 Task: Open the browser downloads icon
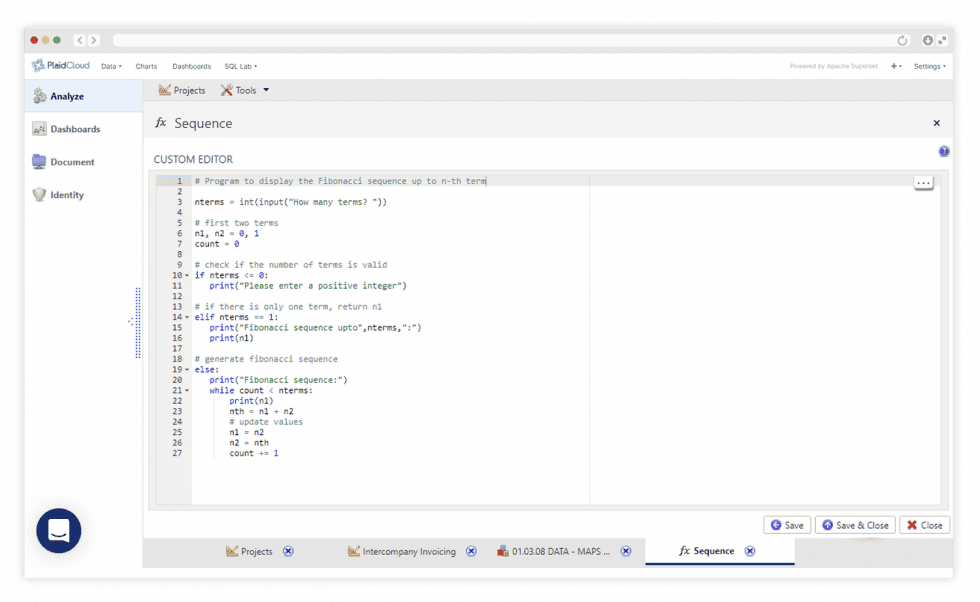(928, 40)
